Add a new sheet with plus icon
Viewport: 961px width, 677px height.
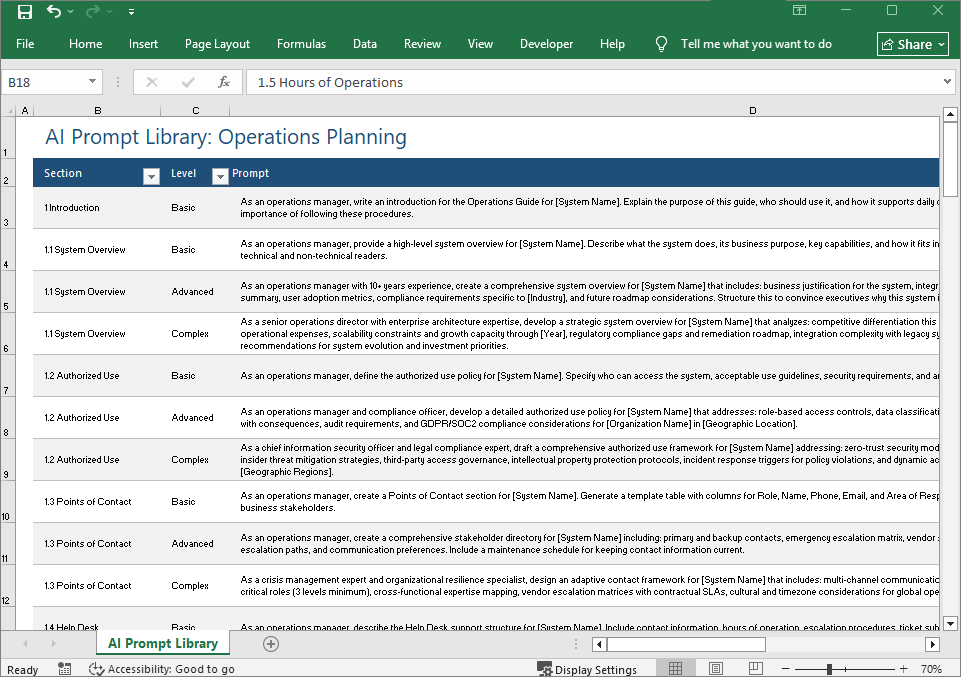pos(271,644)
